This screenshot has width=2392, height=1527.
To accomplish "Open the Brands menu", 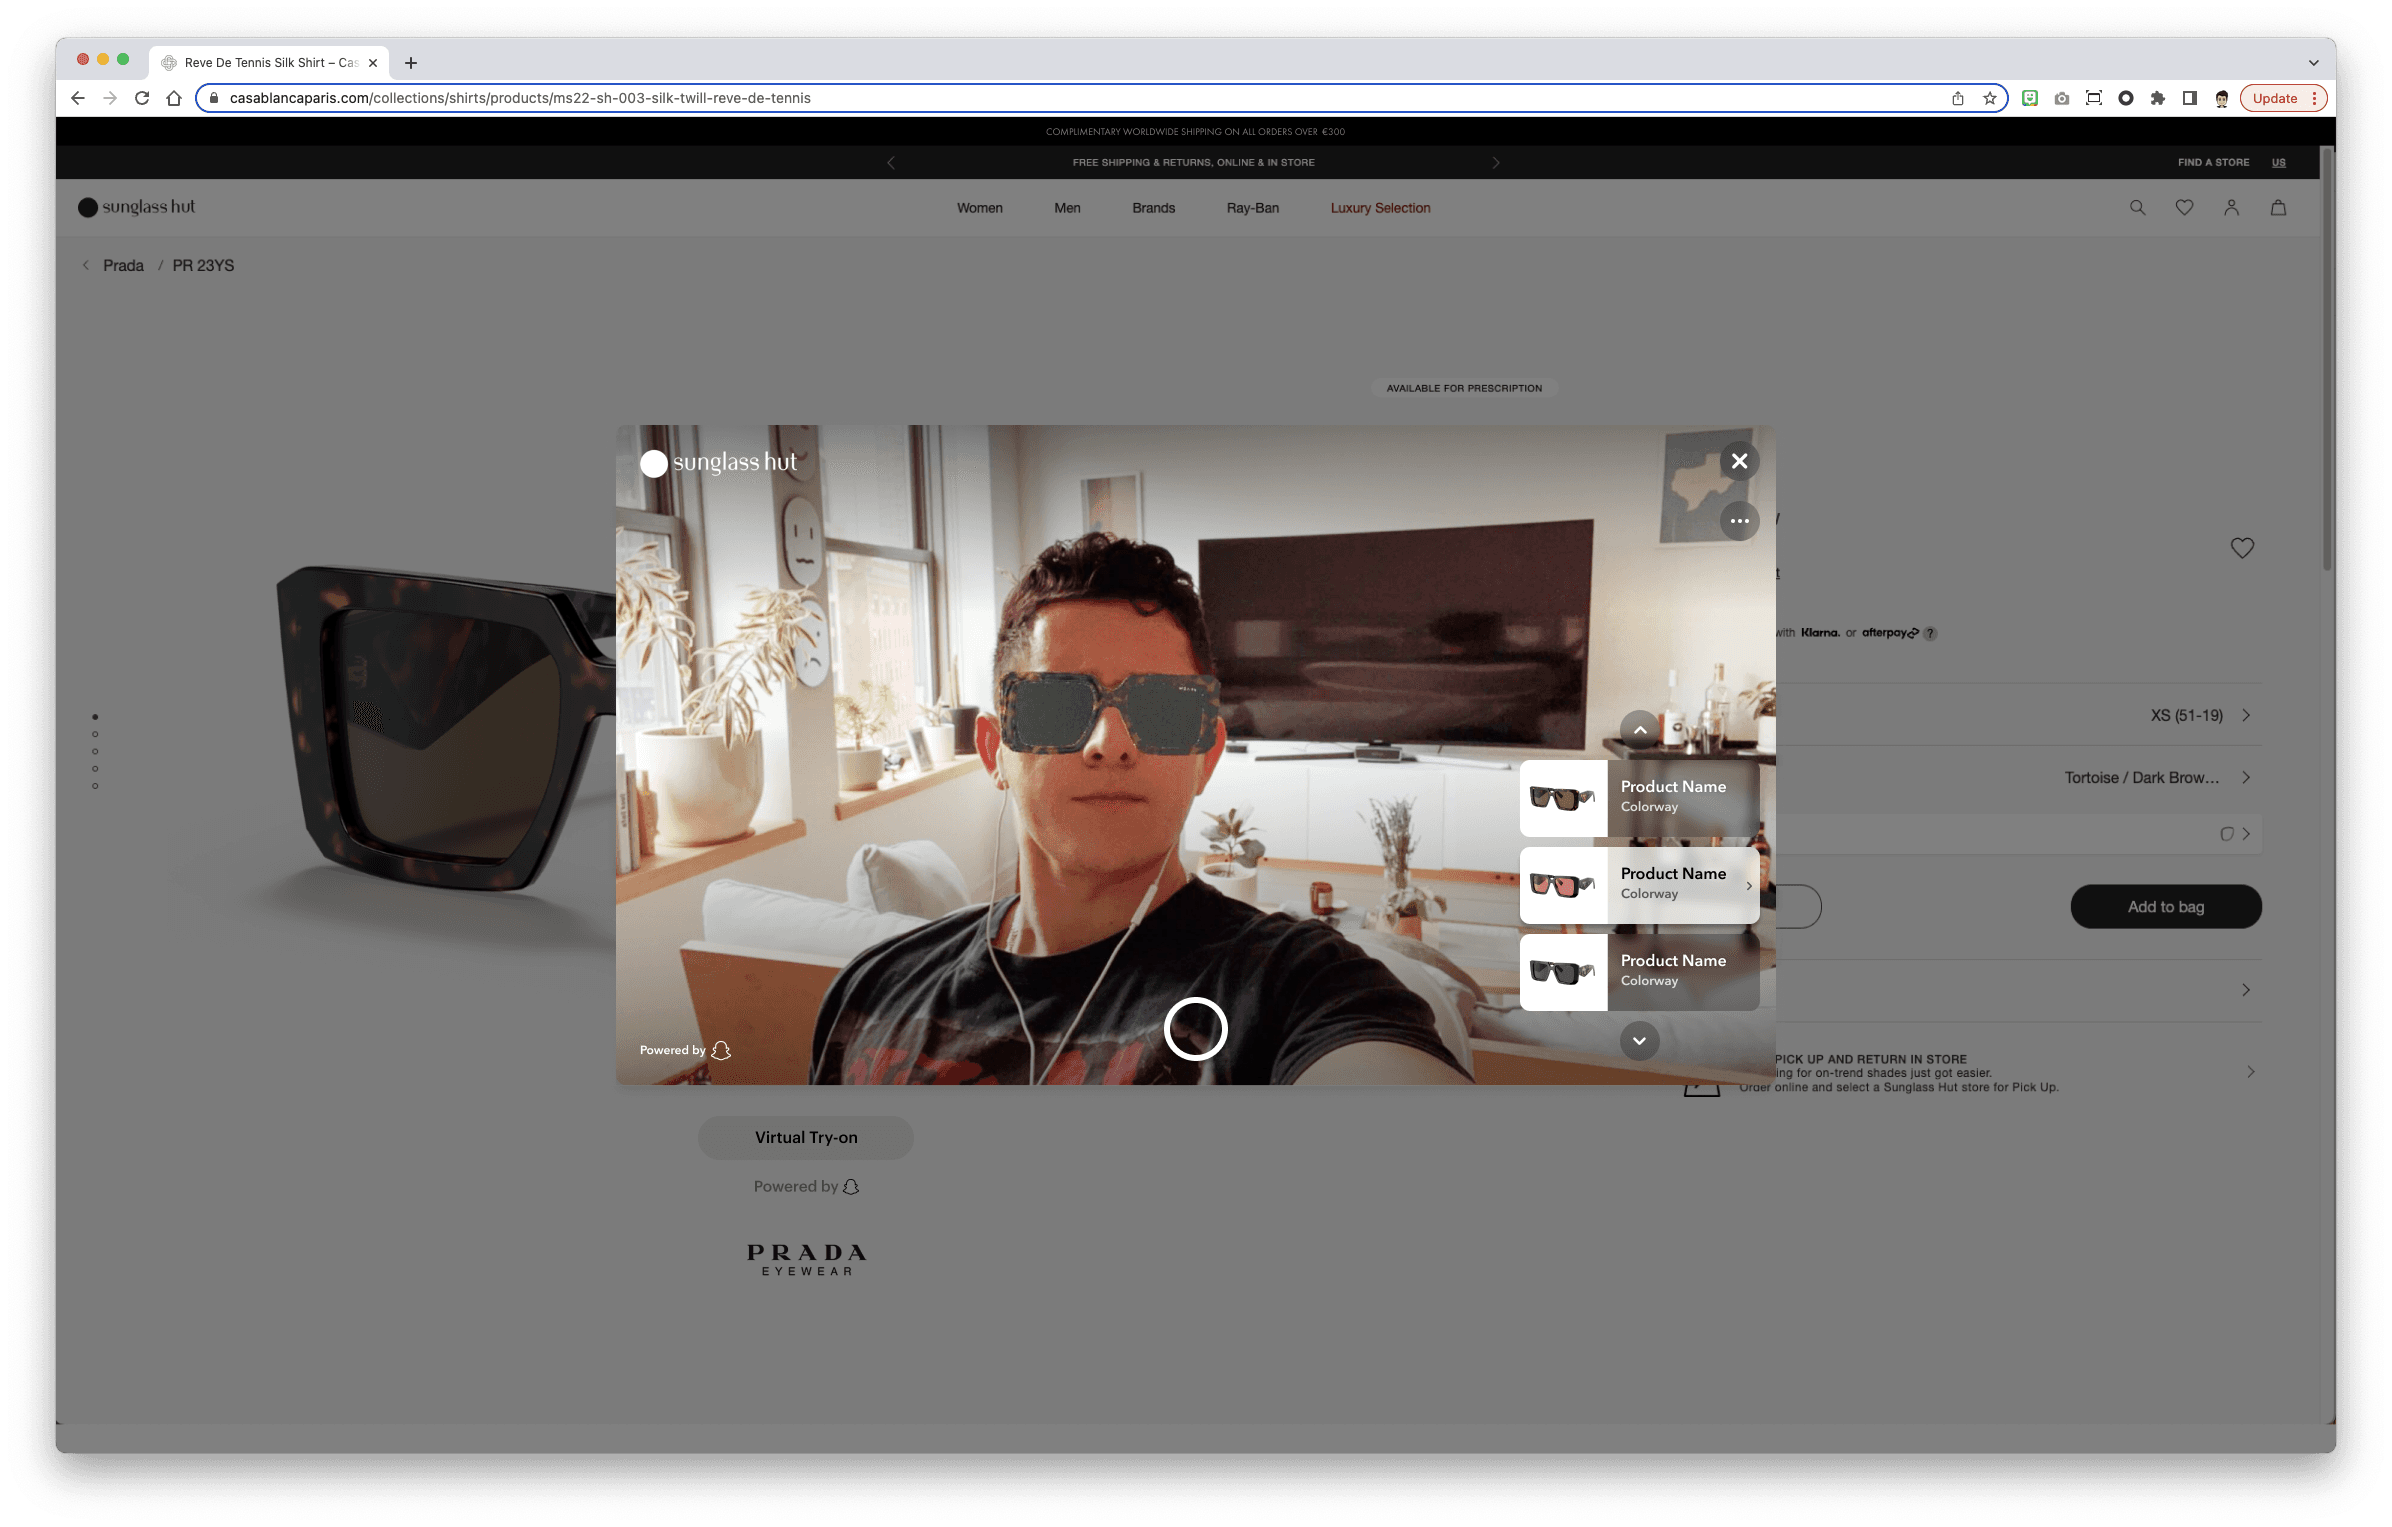I will [1153, 208].
